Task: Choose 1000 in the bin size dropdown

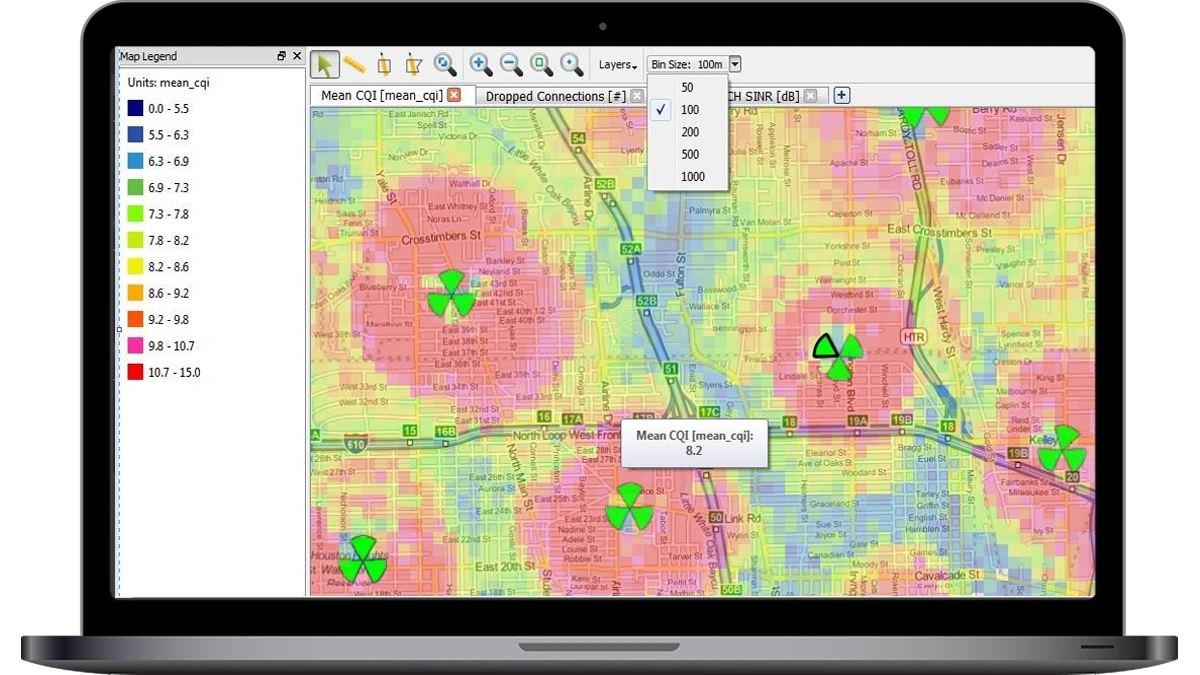Action: coord(692,177)
